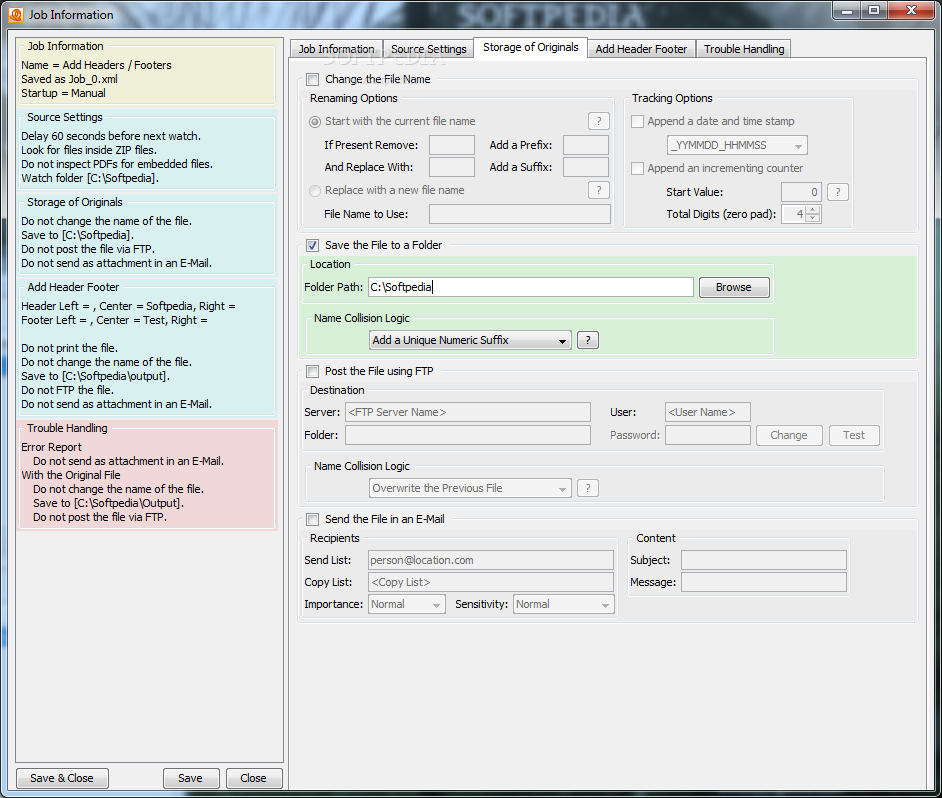The width and height of the screenshot is (942, 798).
Task: Switch to the Add Header Footer tab
Action: 641,49
